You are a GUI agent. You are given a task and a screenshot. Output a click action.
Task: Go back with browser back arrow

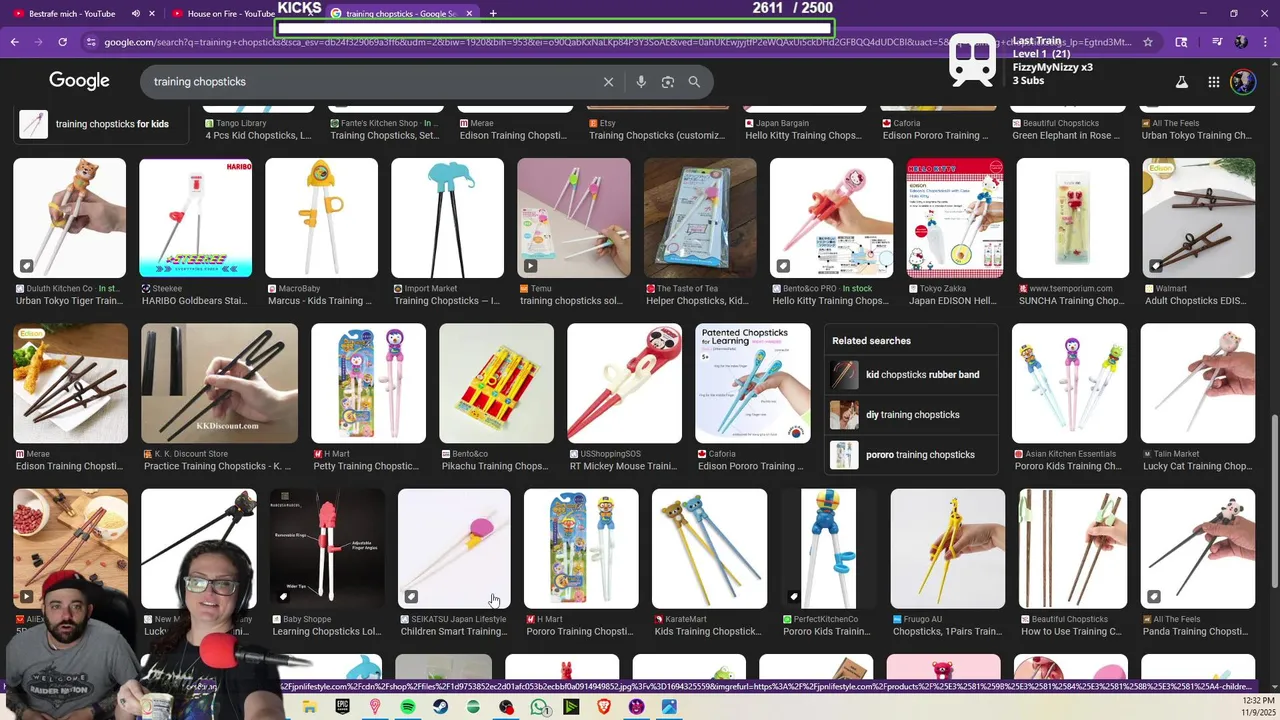14,42
